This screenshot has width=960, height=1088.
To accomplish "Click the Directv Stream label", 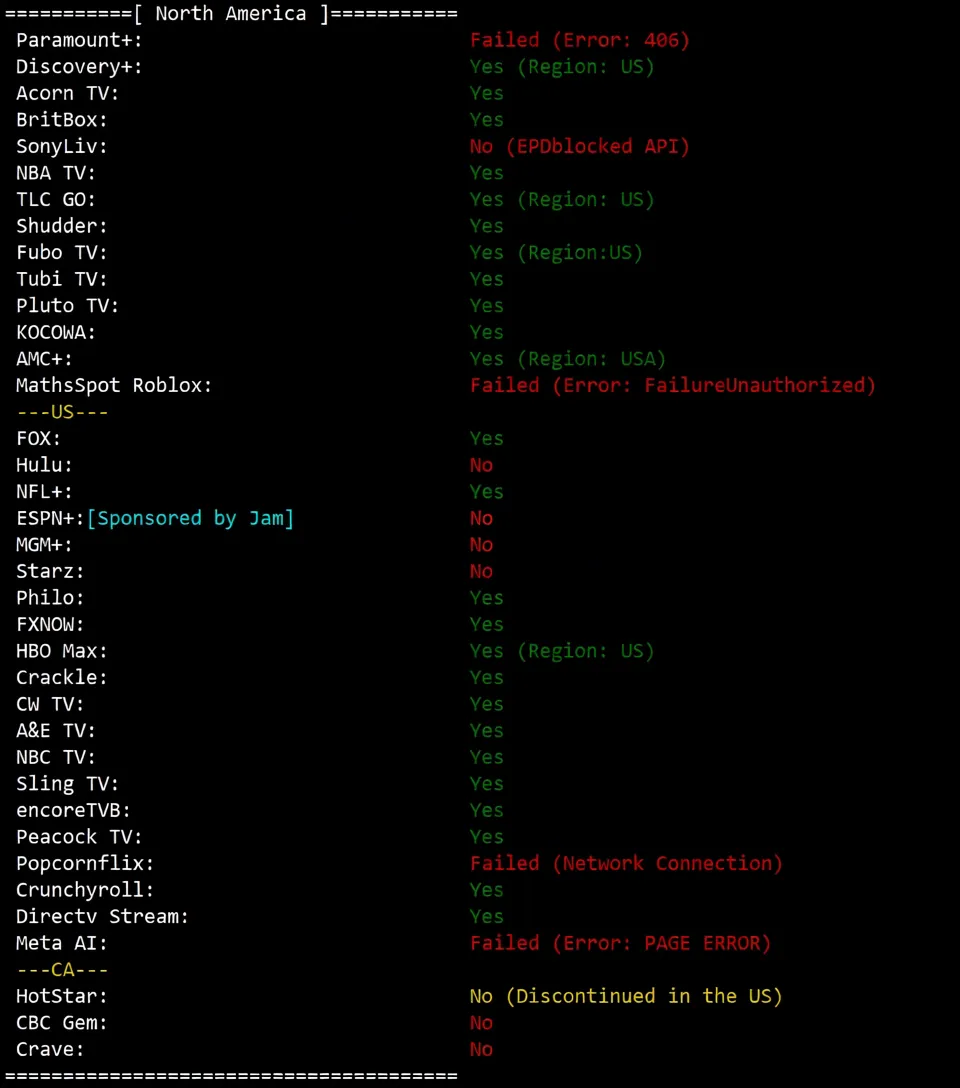I will 102,916.
